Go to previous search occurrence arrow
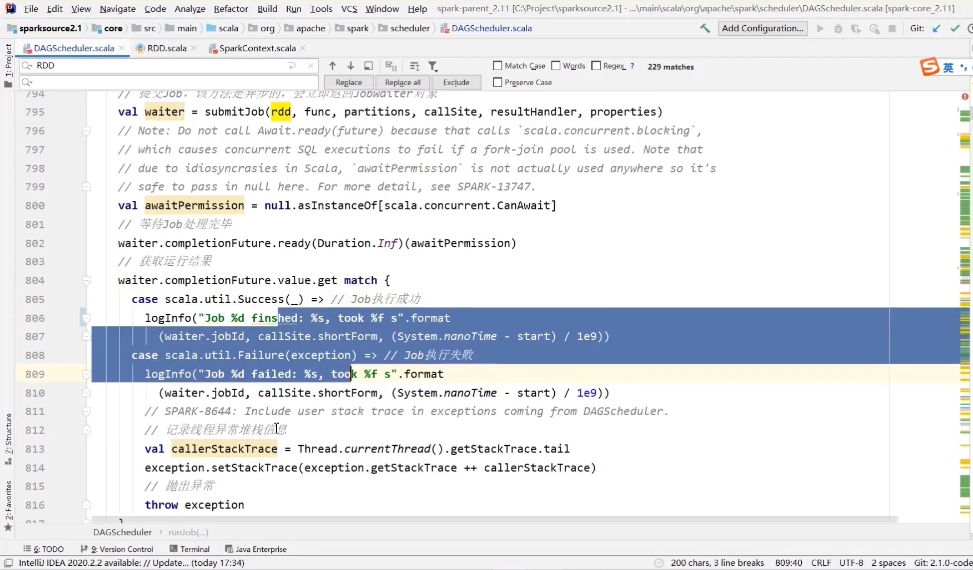Viewport: 973px width, 570px height. point(333,66)
